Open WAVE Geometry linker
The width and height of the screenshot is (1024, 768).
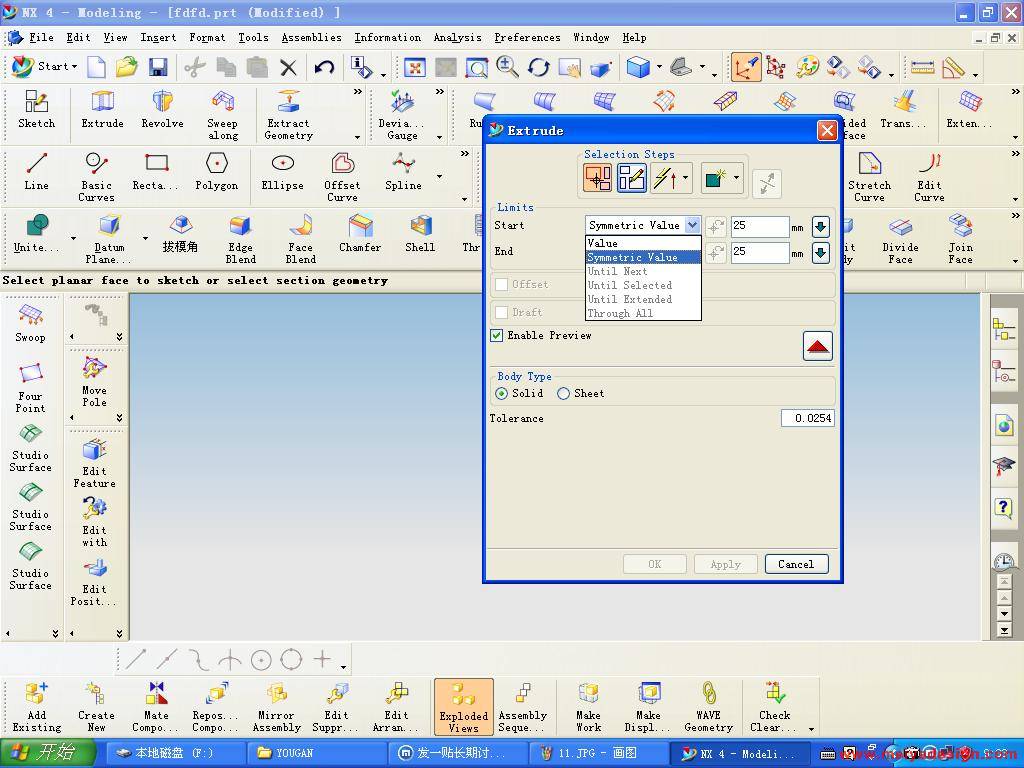709,707
